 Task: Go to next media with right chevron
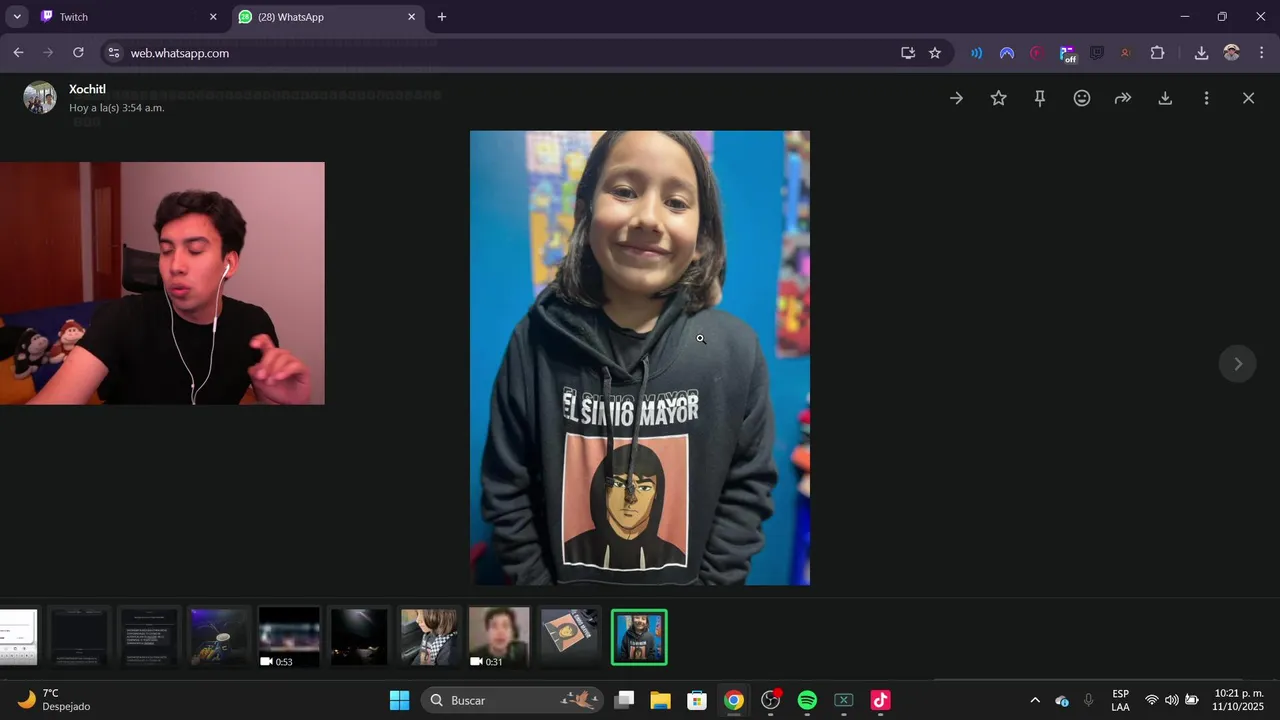tap(1237, 364)
